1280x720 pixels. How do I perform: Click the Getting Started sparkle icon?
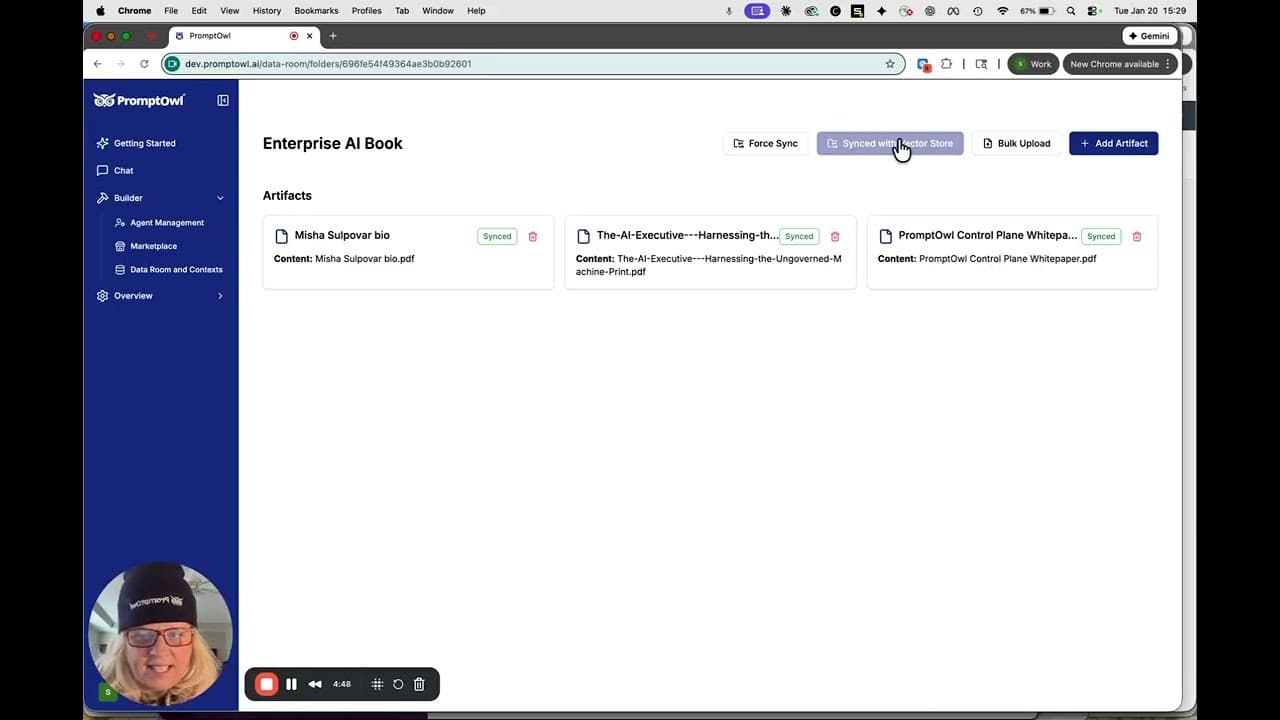pos(103,143)
